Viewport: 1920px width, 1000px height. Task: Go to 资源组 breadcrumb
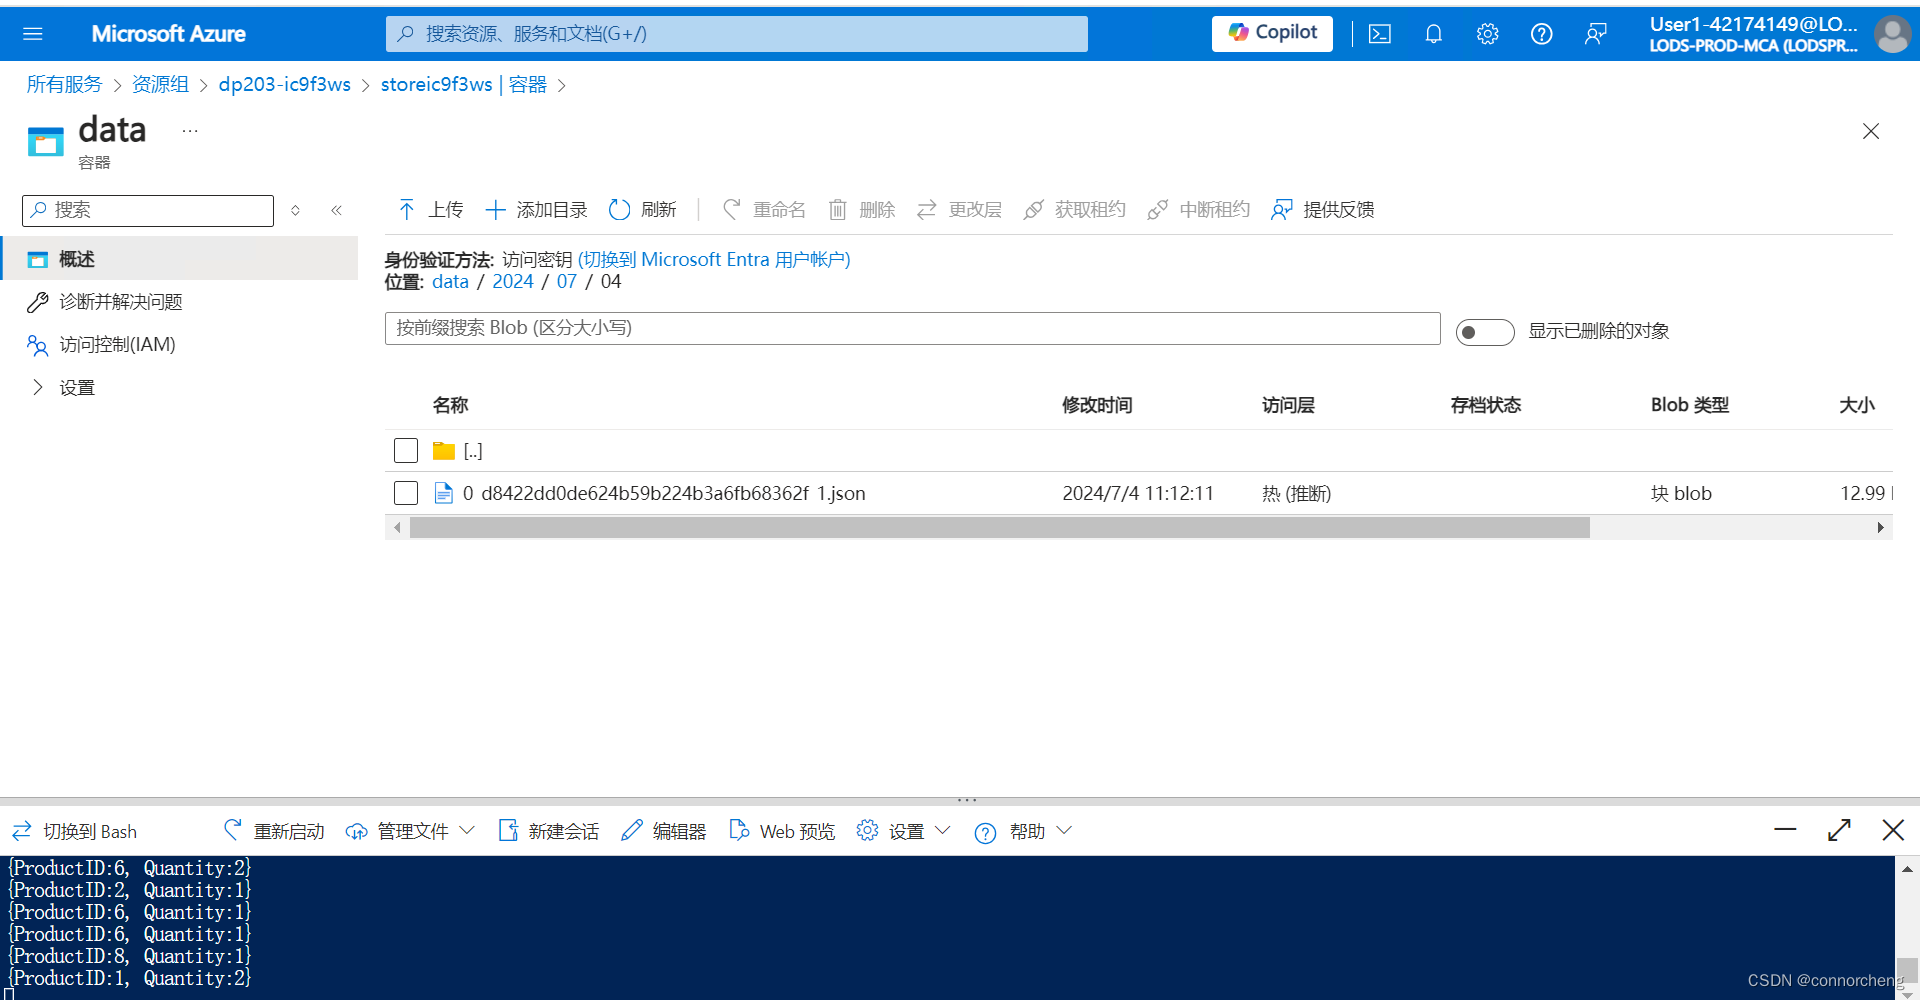pyautogui.click(x=160, y=85)
